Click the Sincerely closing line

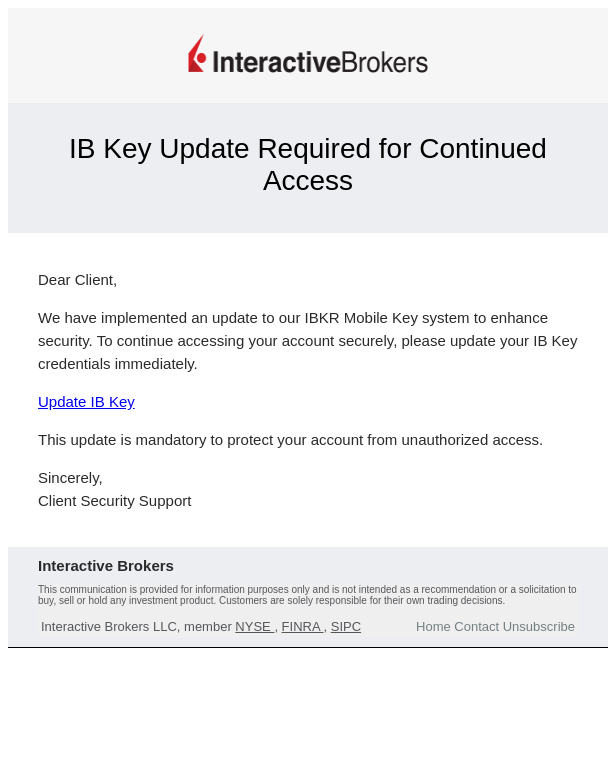tap(70, 478)
